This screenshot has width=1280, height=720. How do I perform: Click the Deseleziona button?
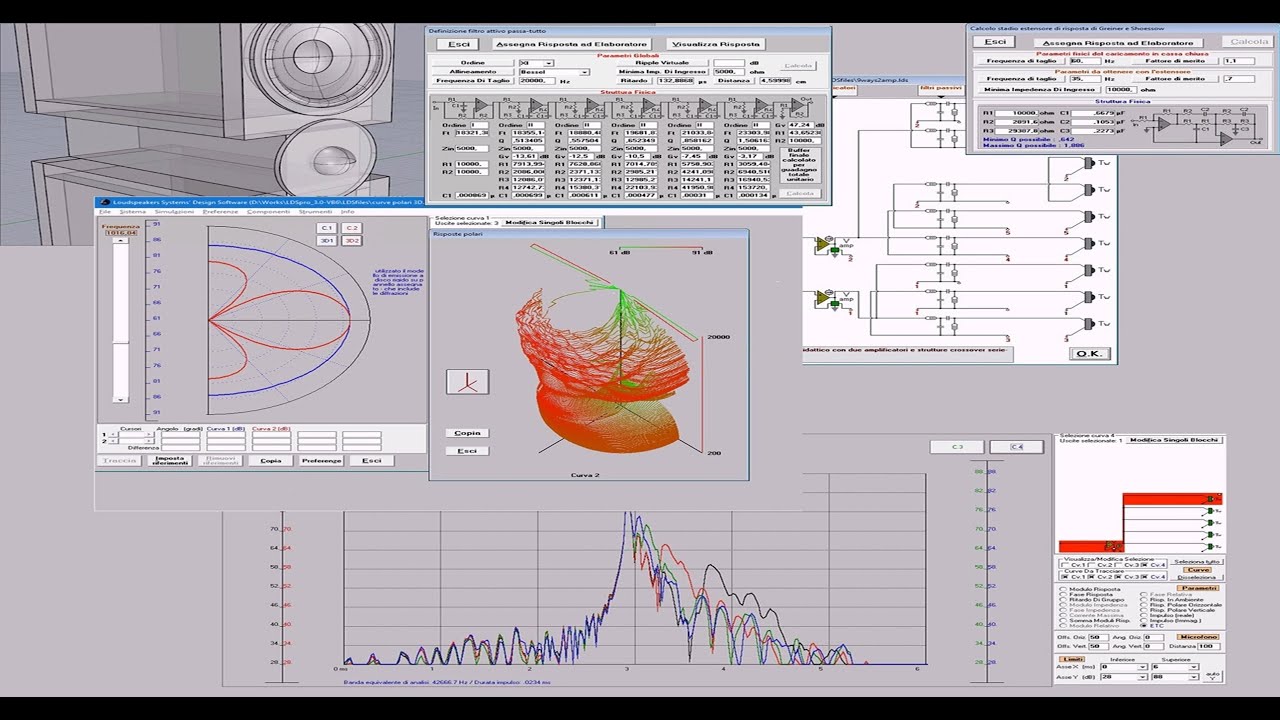click(x=1197, y=577)
